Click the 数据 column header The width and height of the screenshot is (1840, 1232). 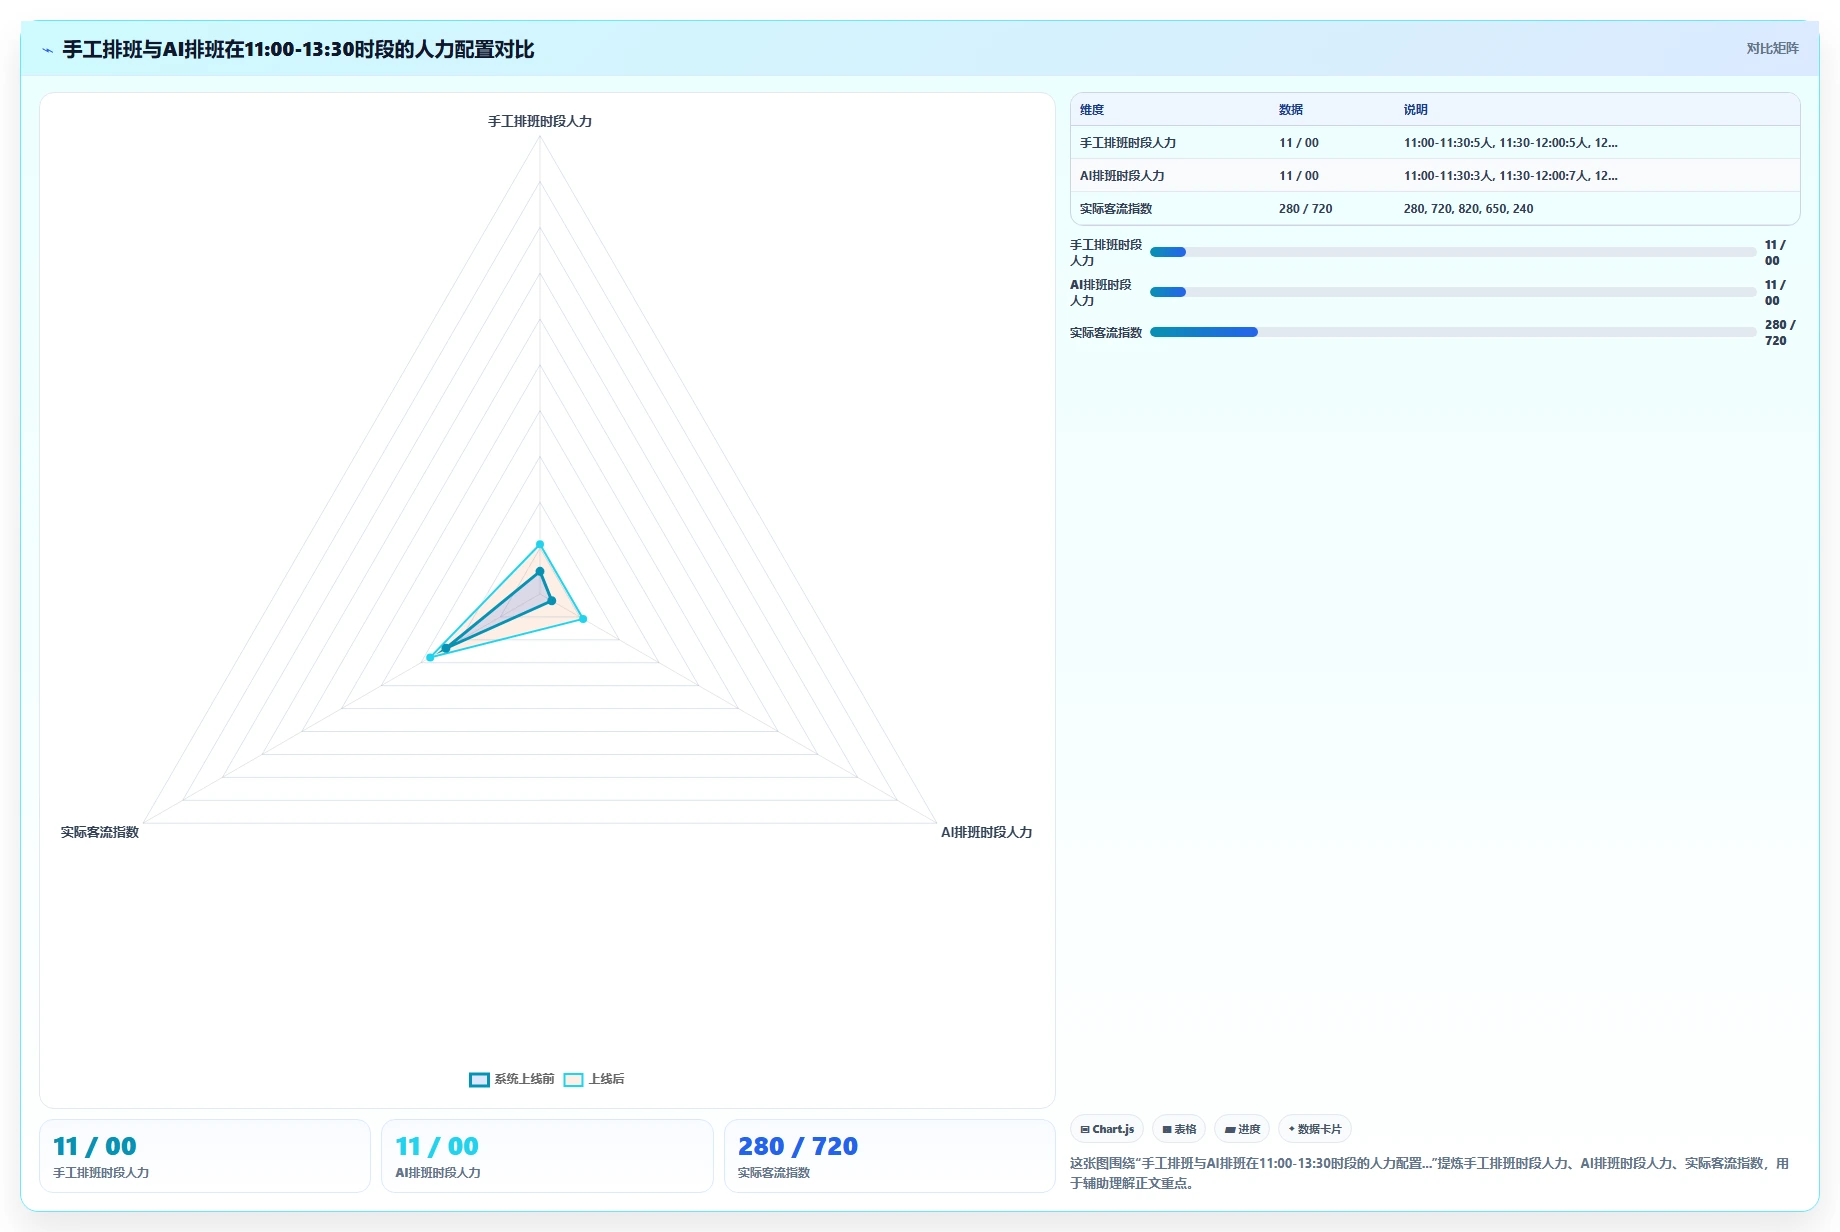tap(1291, 110)
